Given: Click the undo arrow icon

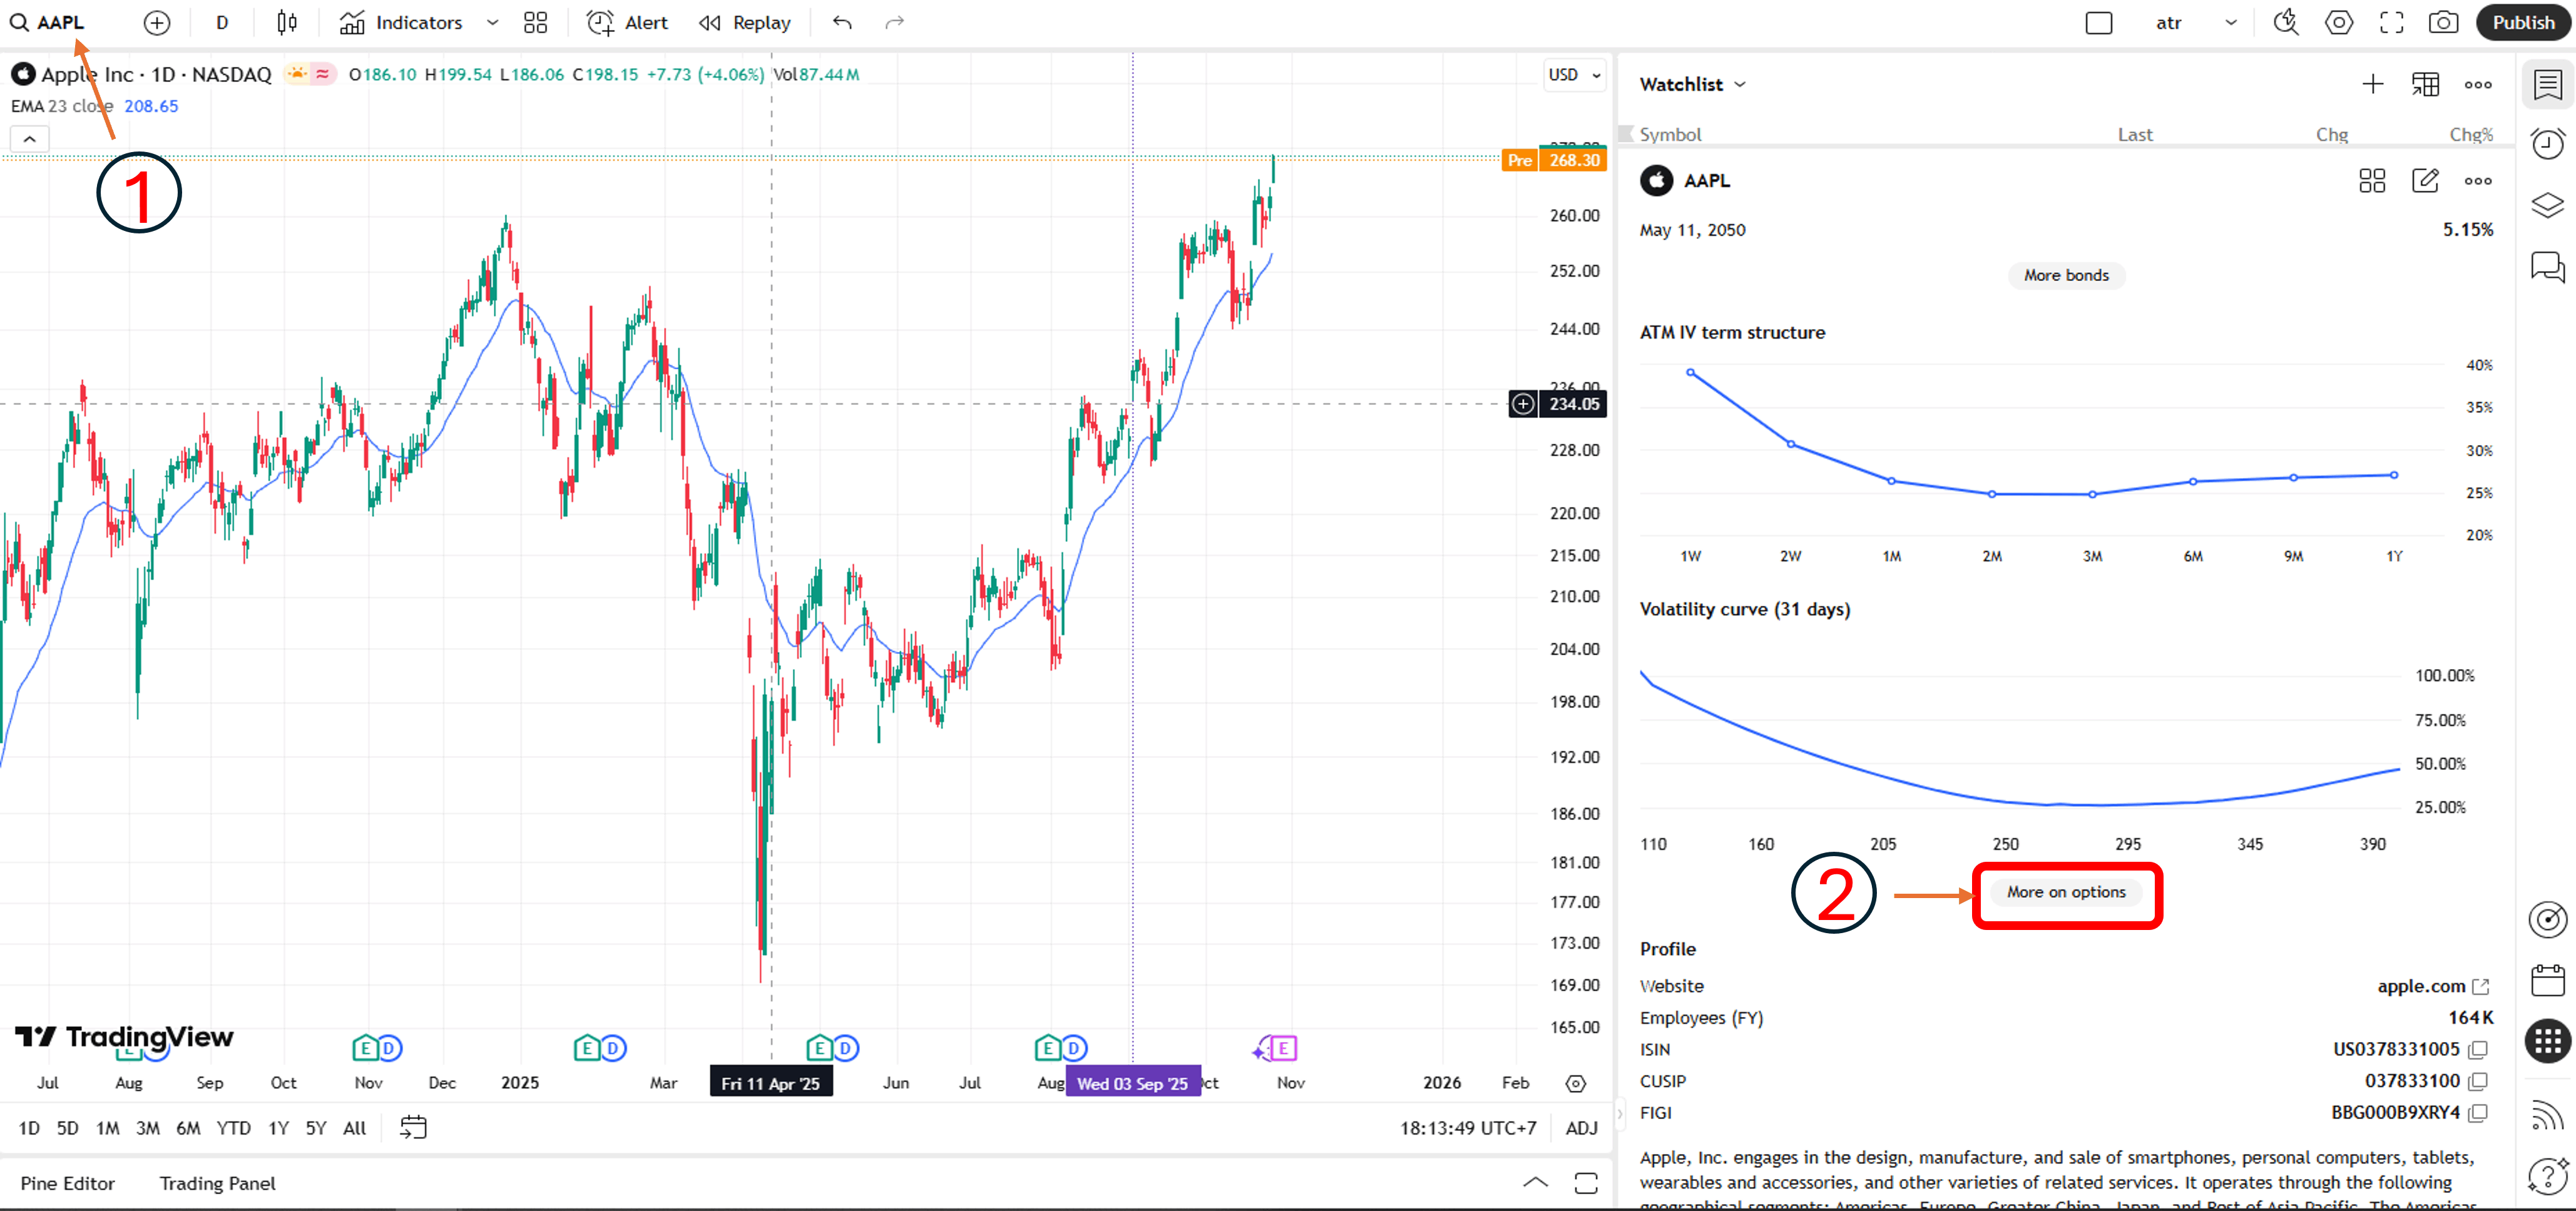Looking at the screenshot, I should [842, 22].
